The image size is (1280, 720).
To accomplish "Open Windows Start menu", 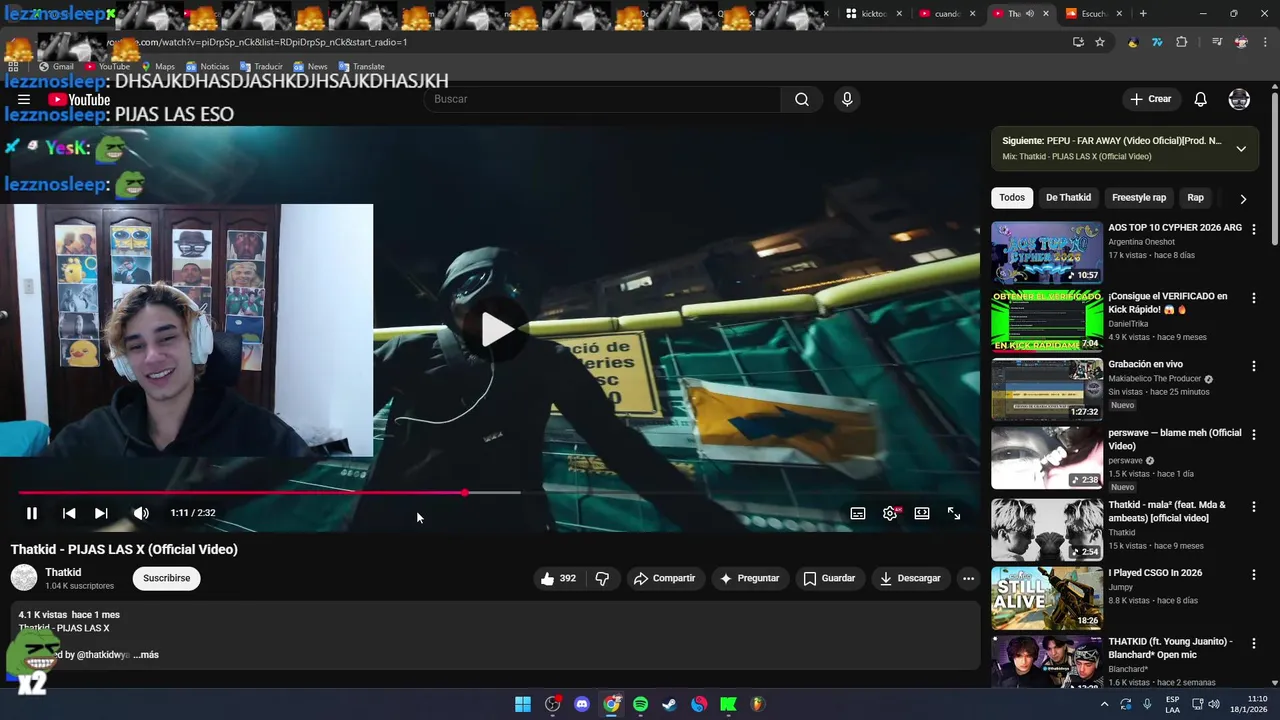I will (x=523, y=704).
